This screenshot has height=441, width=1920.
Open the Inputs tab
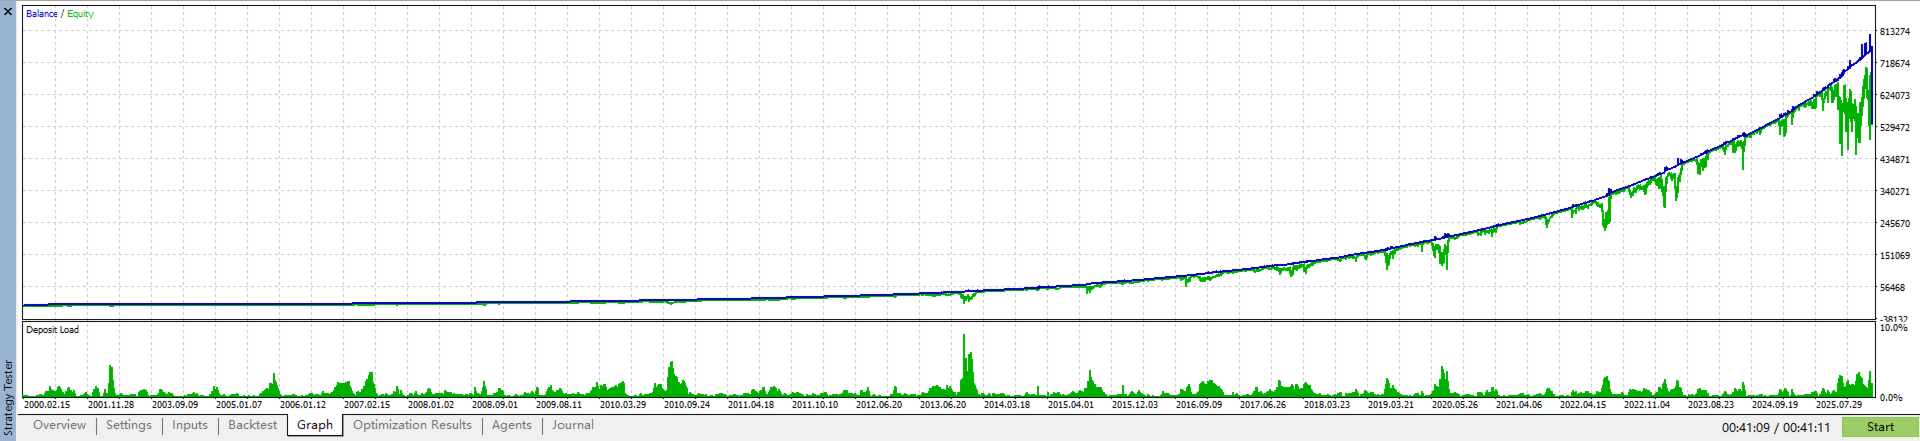click(x=190, y=425)
